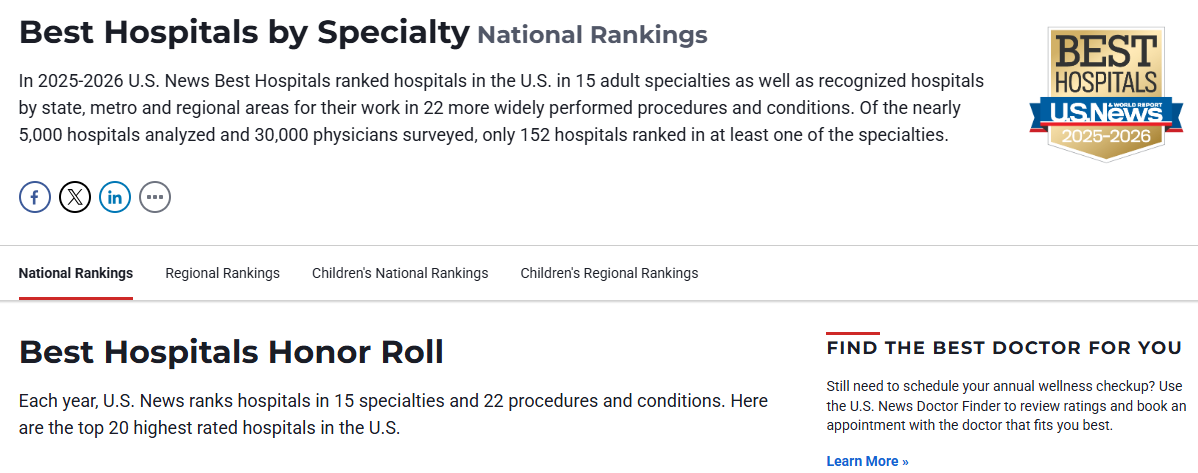This screenshot has width=1198, height=473.
Task: Share the page via LinkedIn icon
Action: pyautogui.click(x=115, y=197)
